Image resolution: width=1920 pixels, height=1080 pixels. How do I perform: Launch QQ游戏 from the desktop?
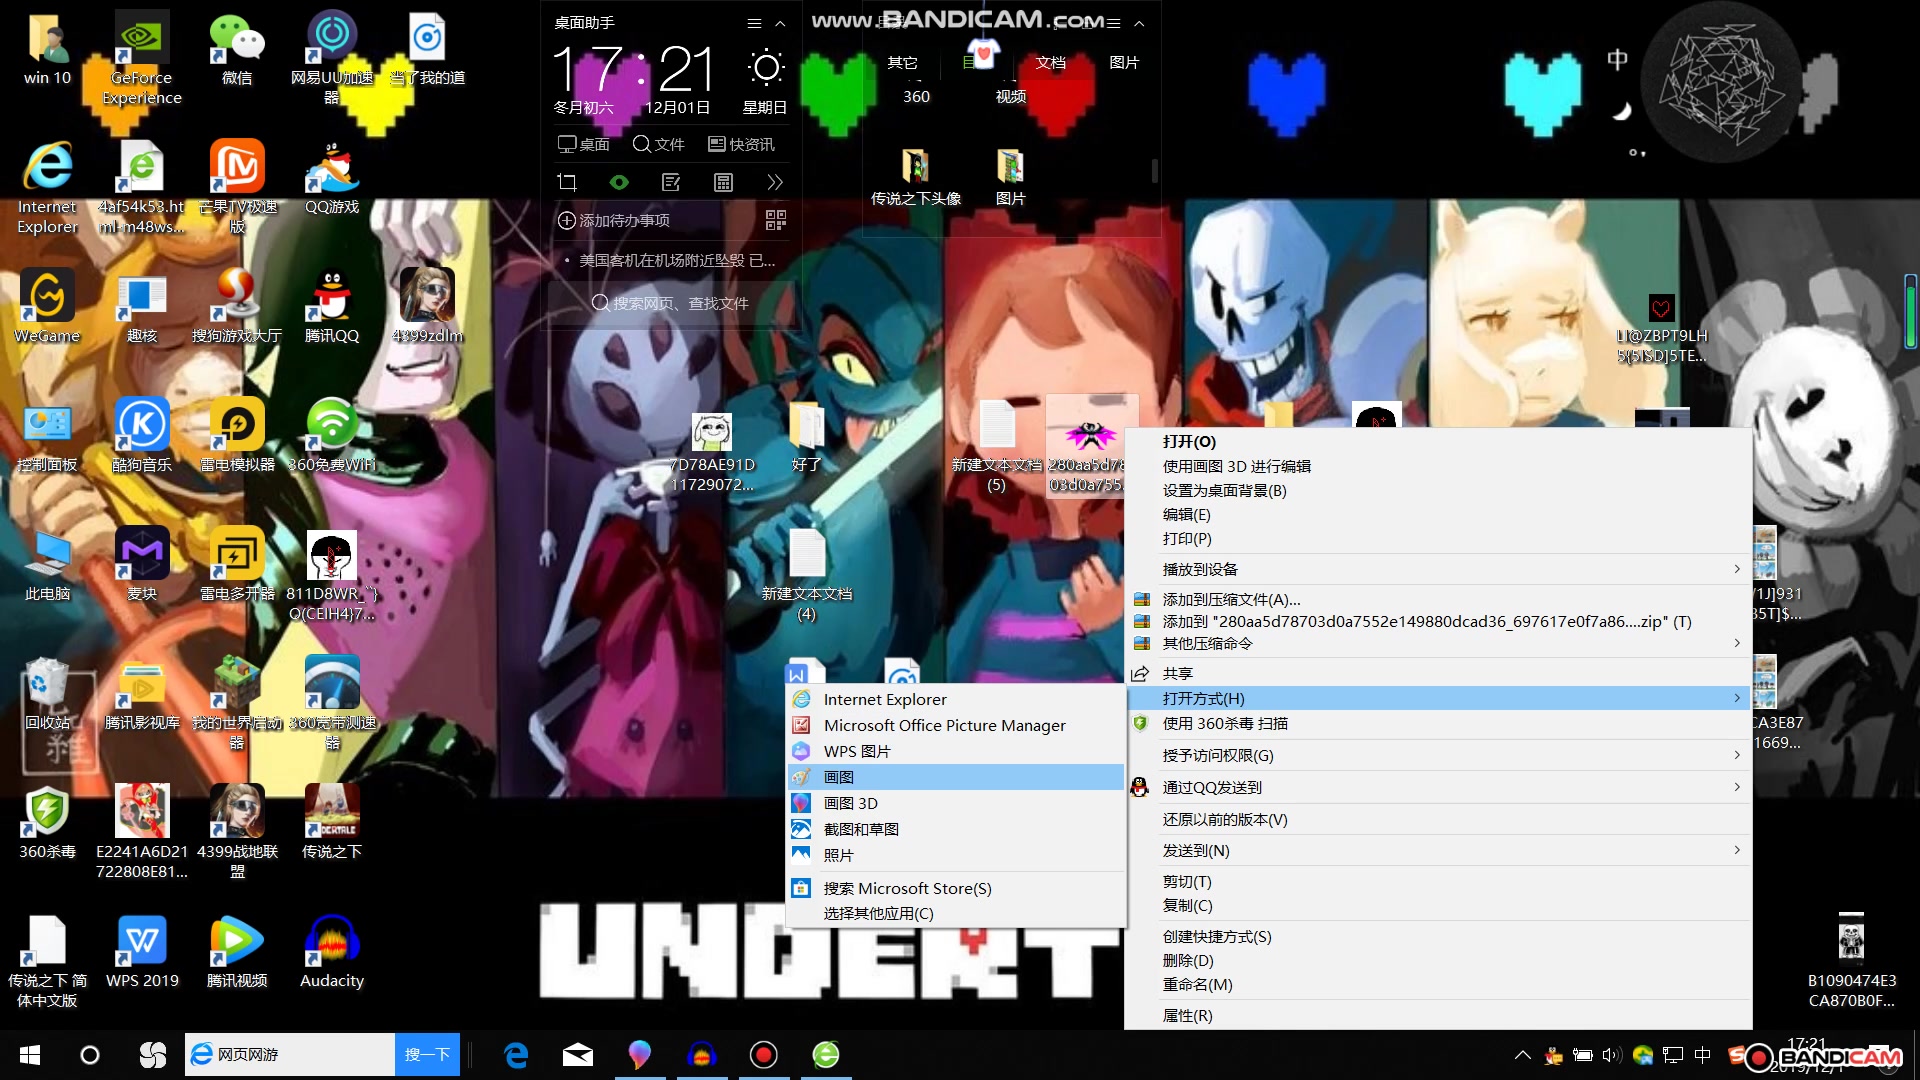(x=332, y=177)
